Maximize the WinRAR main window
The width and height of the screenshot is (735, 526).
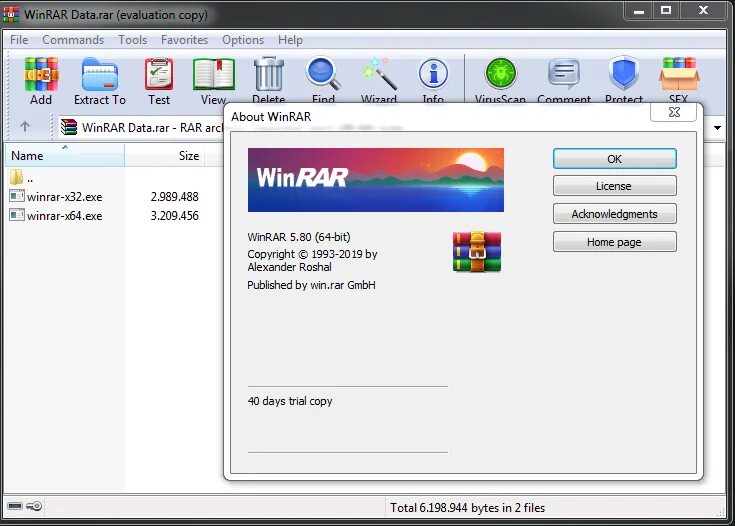666,11
